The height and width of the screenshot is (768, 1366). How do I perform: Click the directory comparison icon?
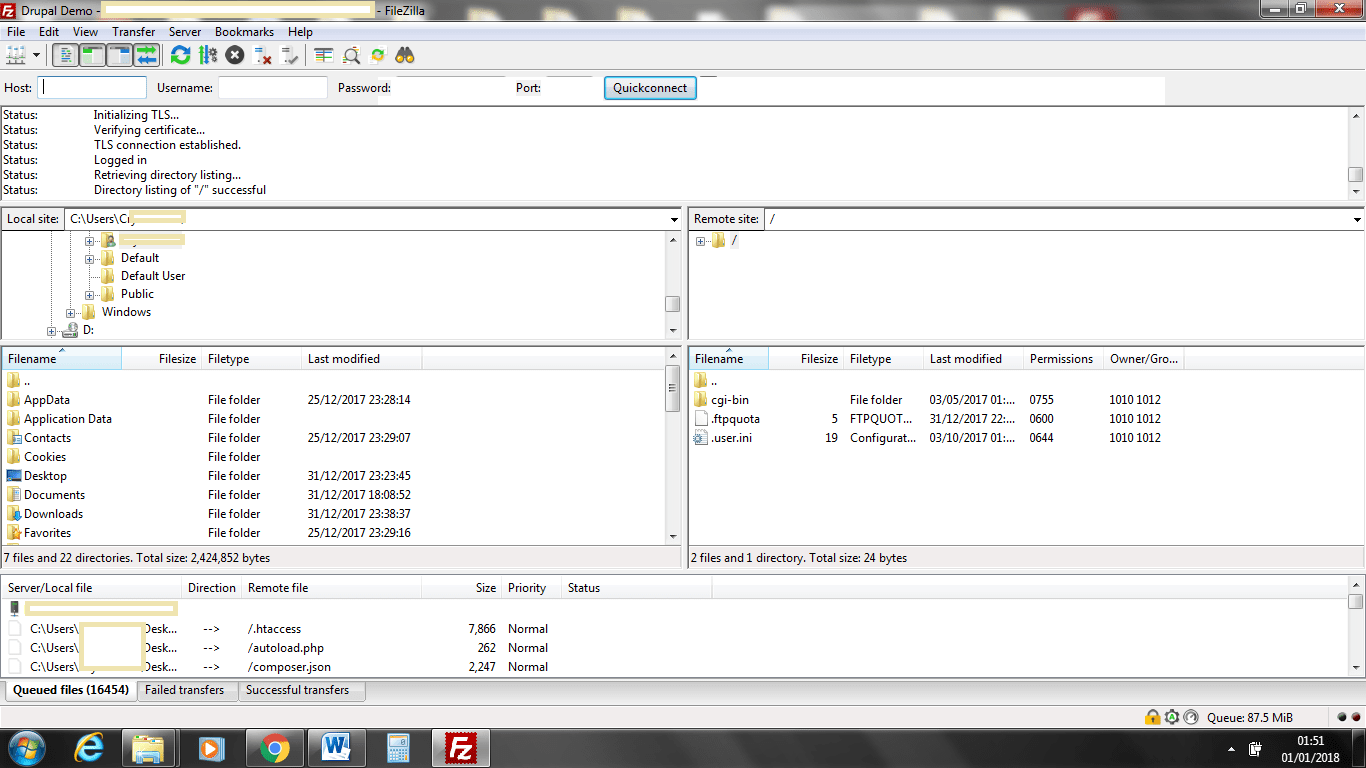[x=351, y=55]
